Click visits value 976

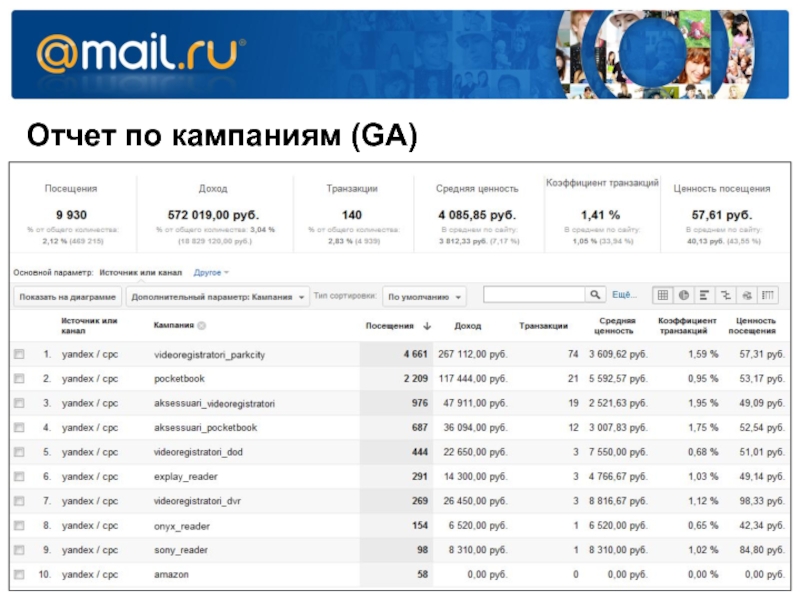pyautogui.click(x=419, y=403)
